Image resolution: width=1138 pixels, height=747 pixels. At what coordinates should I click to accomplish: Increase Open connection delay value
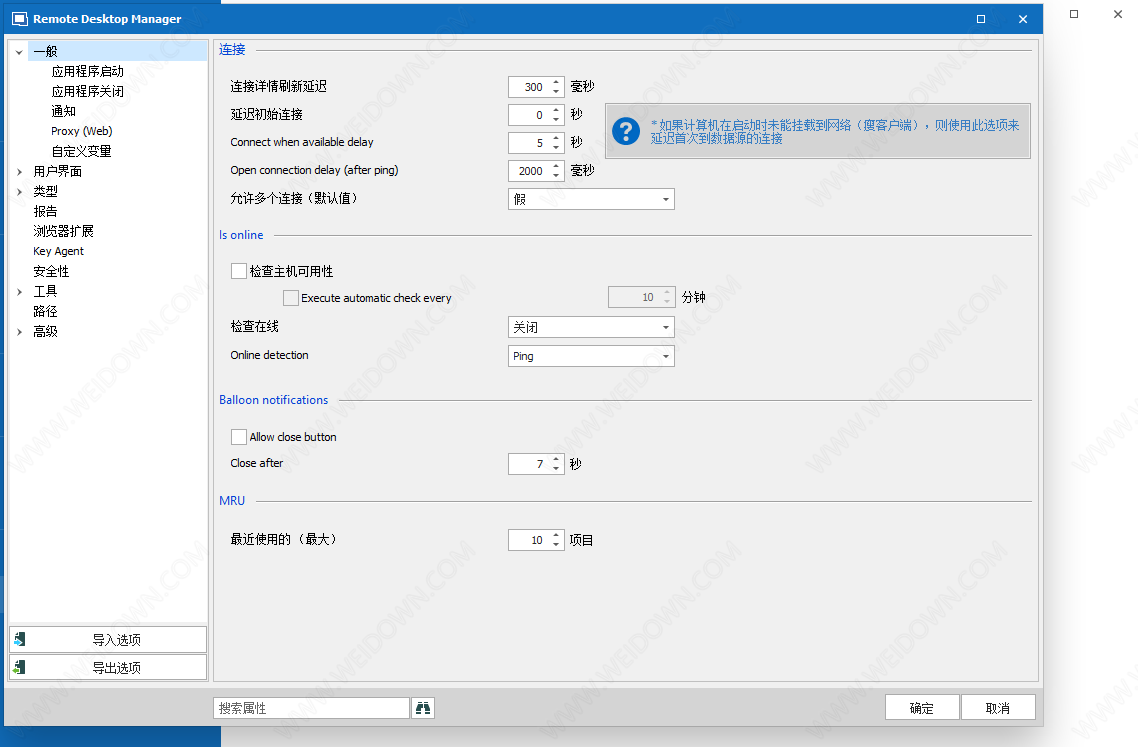coord(556,166)
